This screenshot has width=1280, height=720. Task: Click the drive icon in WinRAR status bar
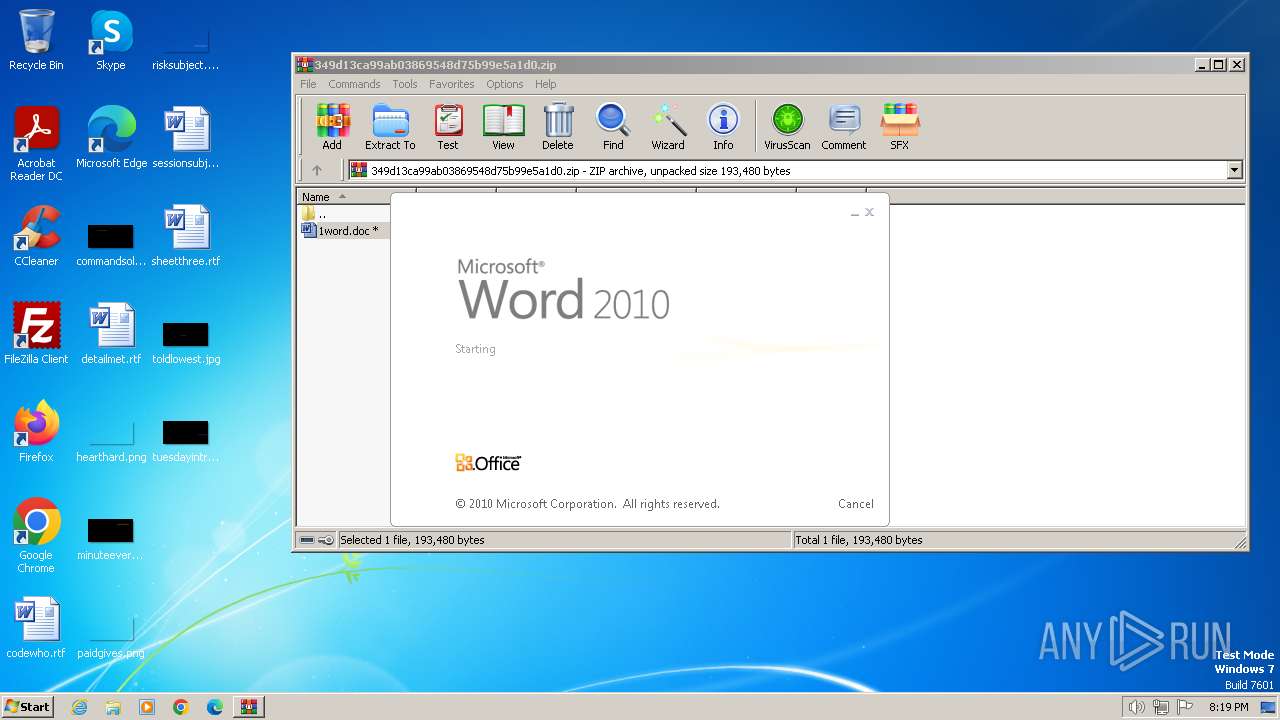click(307, 540)
